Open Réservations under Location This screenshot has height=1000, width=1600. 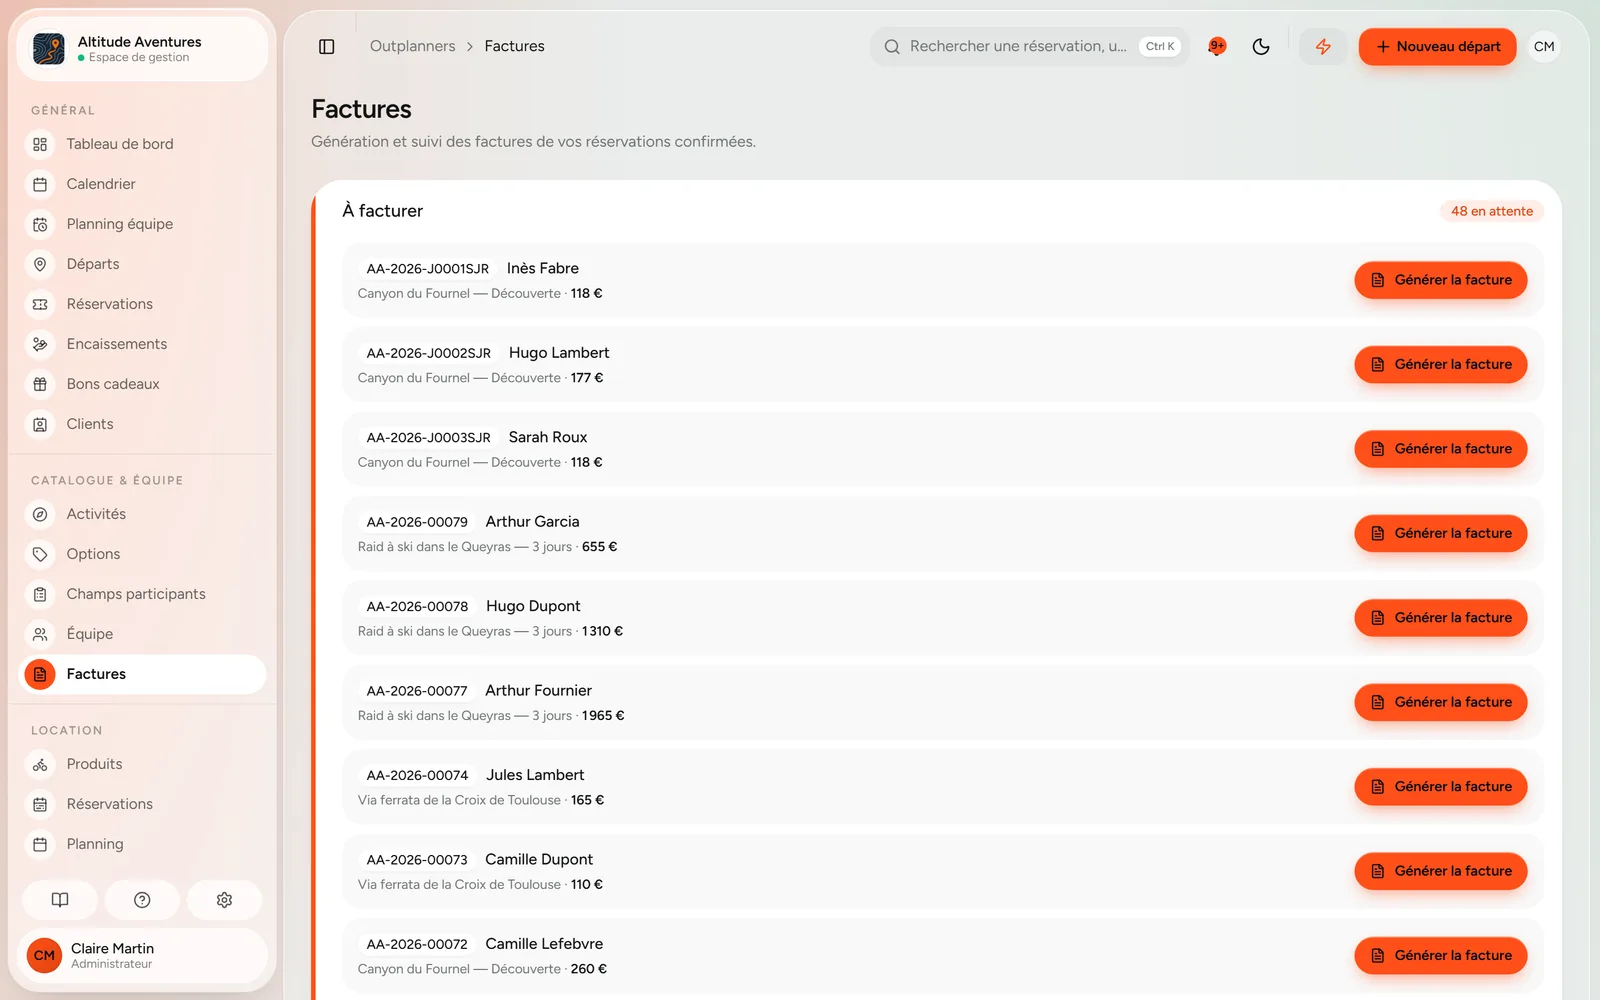[x=143, y=804]
